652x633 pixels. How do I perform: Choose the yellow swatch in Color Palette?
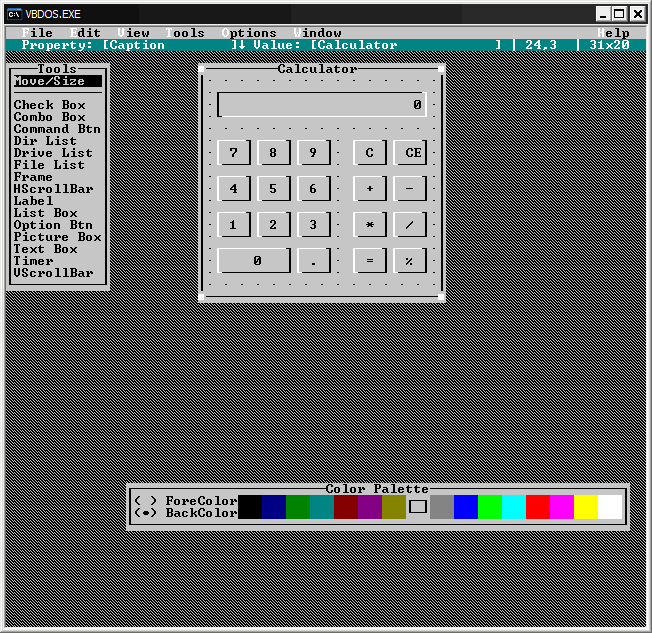[x=585, y=507]
